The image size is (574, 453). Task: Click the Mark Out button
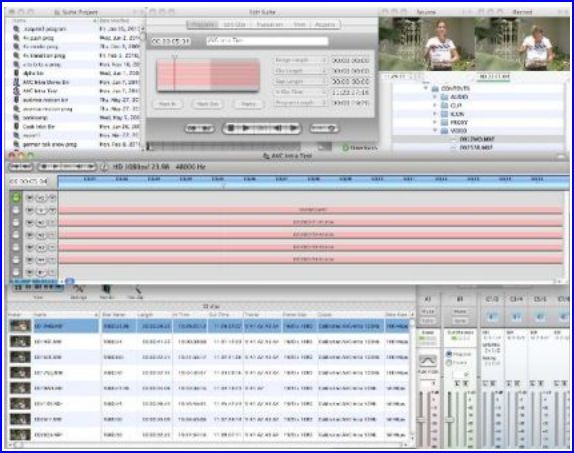point(208,104)
